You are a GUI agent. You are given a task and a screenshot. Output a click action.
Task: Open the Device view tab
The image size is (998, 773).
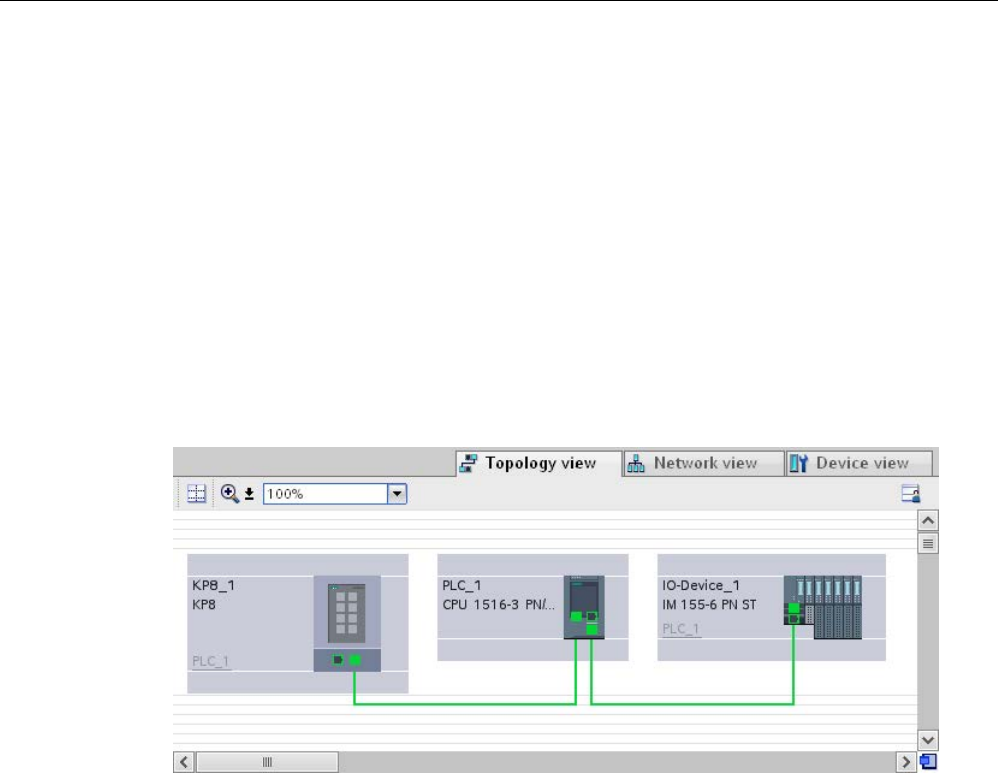coord(859,464)
